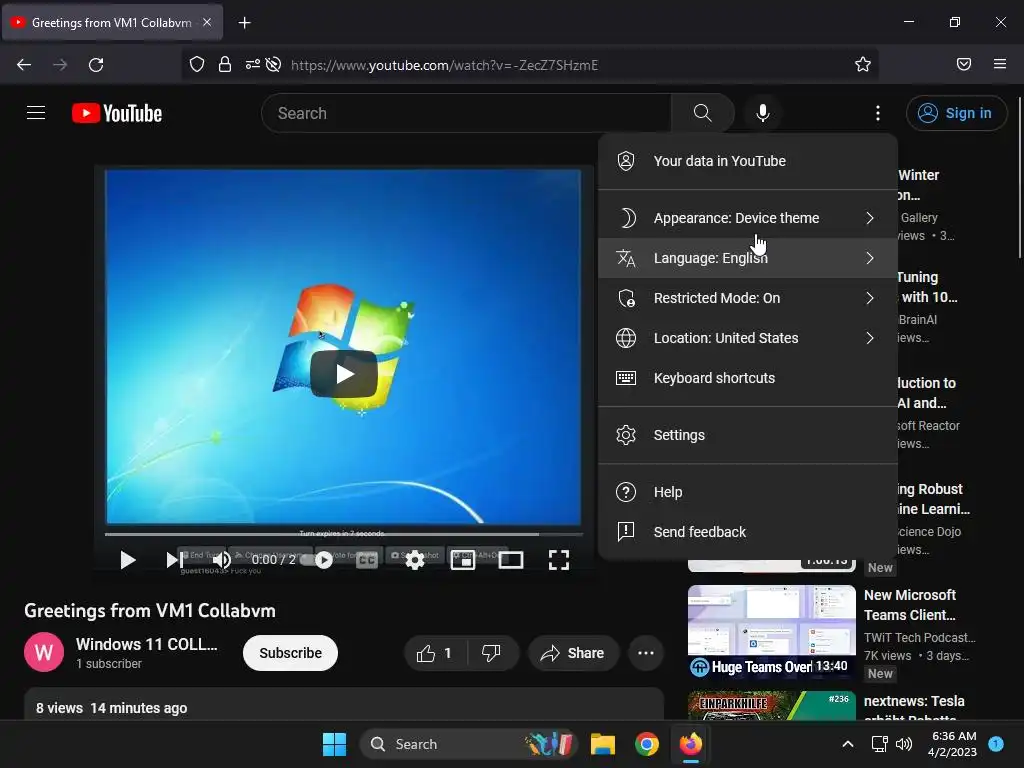1024x768 pixels.
Task: Toggle the autoplay switch in the player
Action: (317, 560)
